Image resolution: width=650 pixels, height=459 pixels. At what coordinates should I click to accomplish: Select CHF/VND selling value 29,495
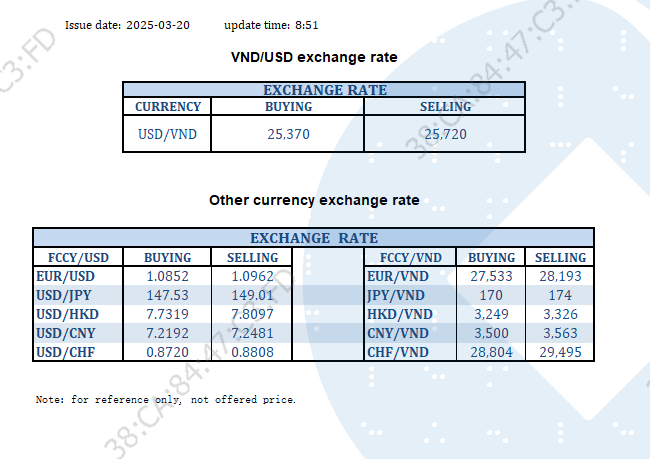click(x=559, y=352)
